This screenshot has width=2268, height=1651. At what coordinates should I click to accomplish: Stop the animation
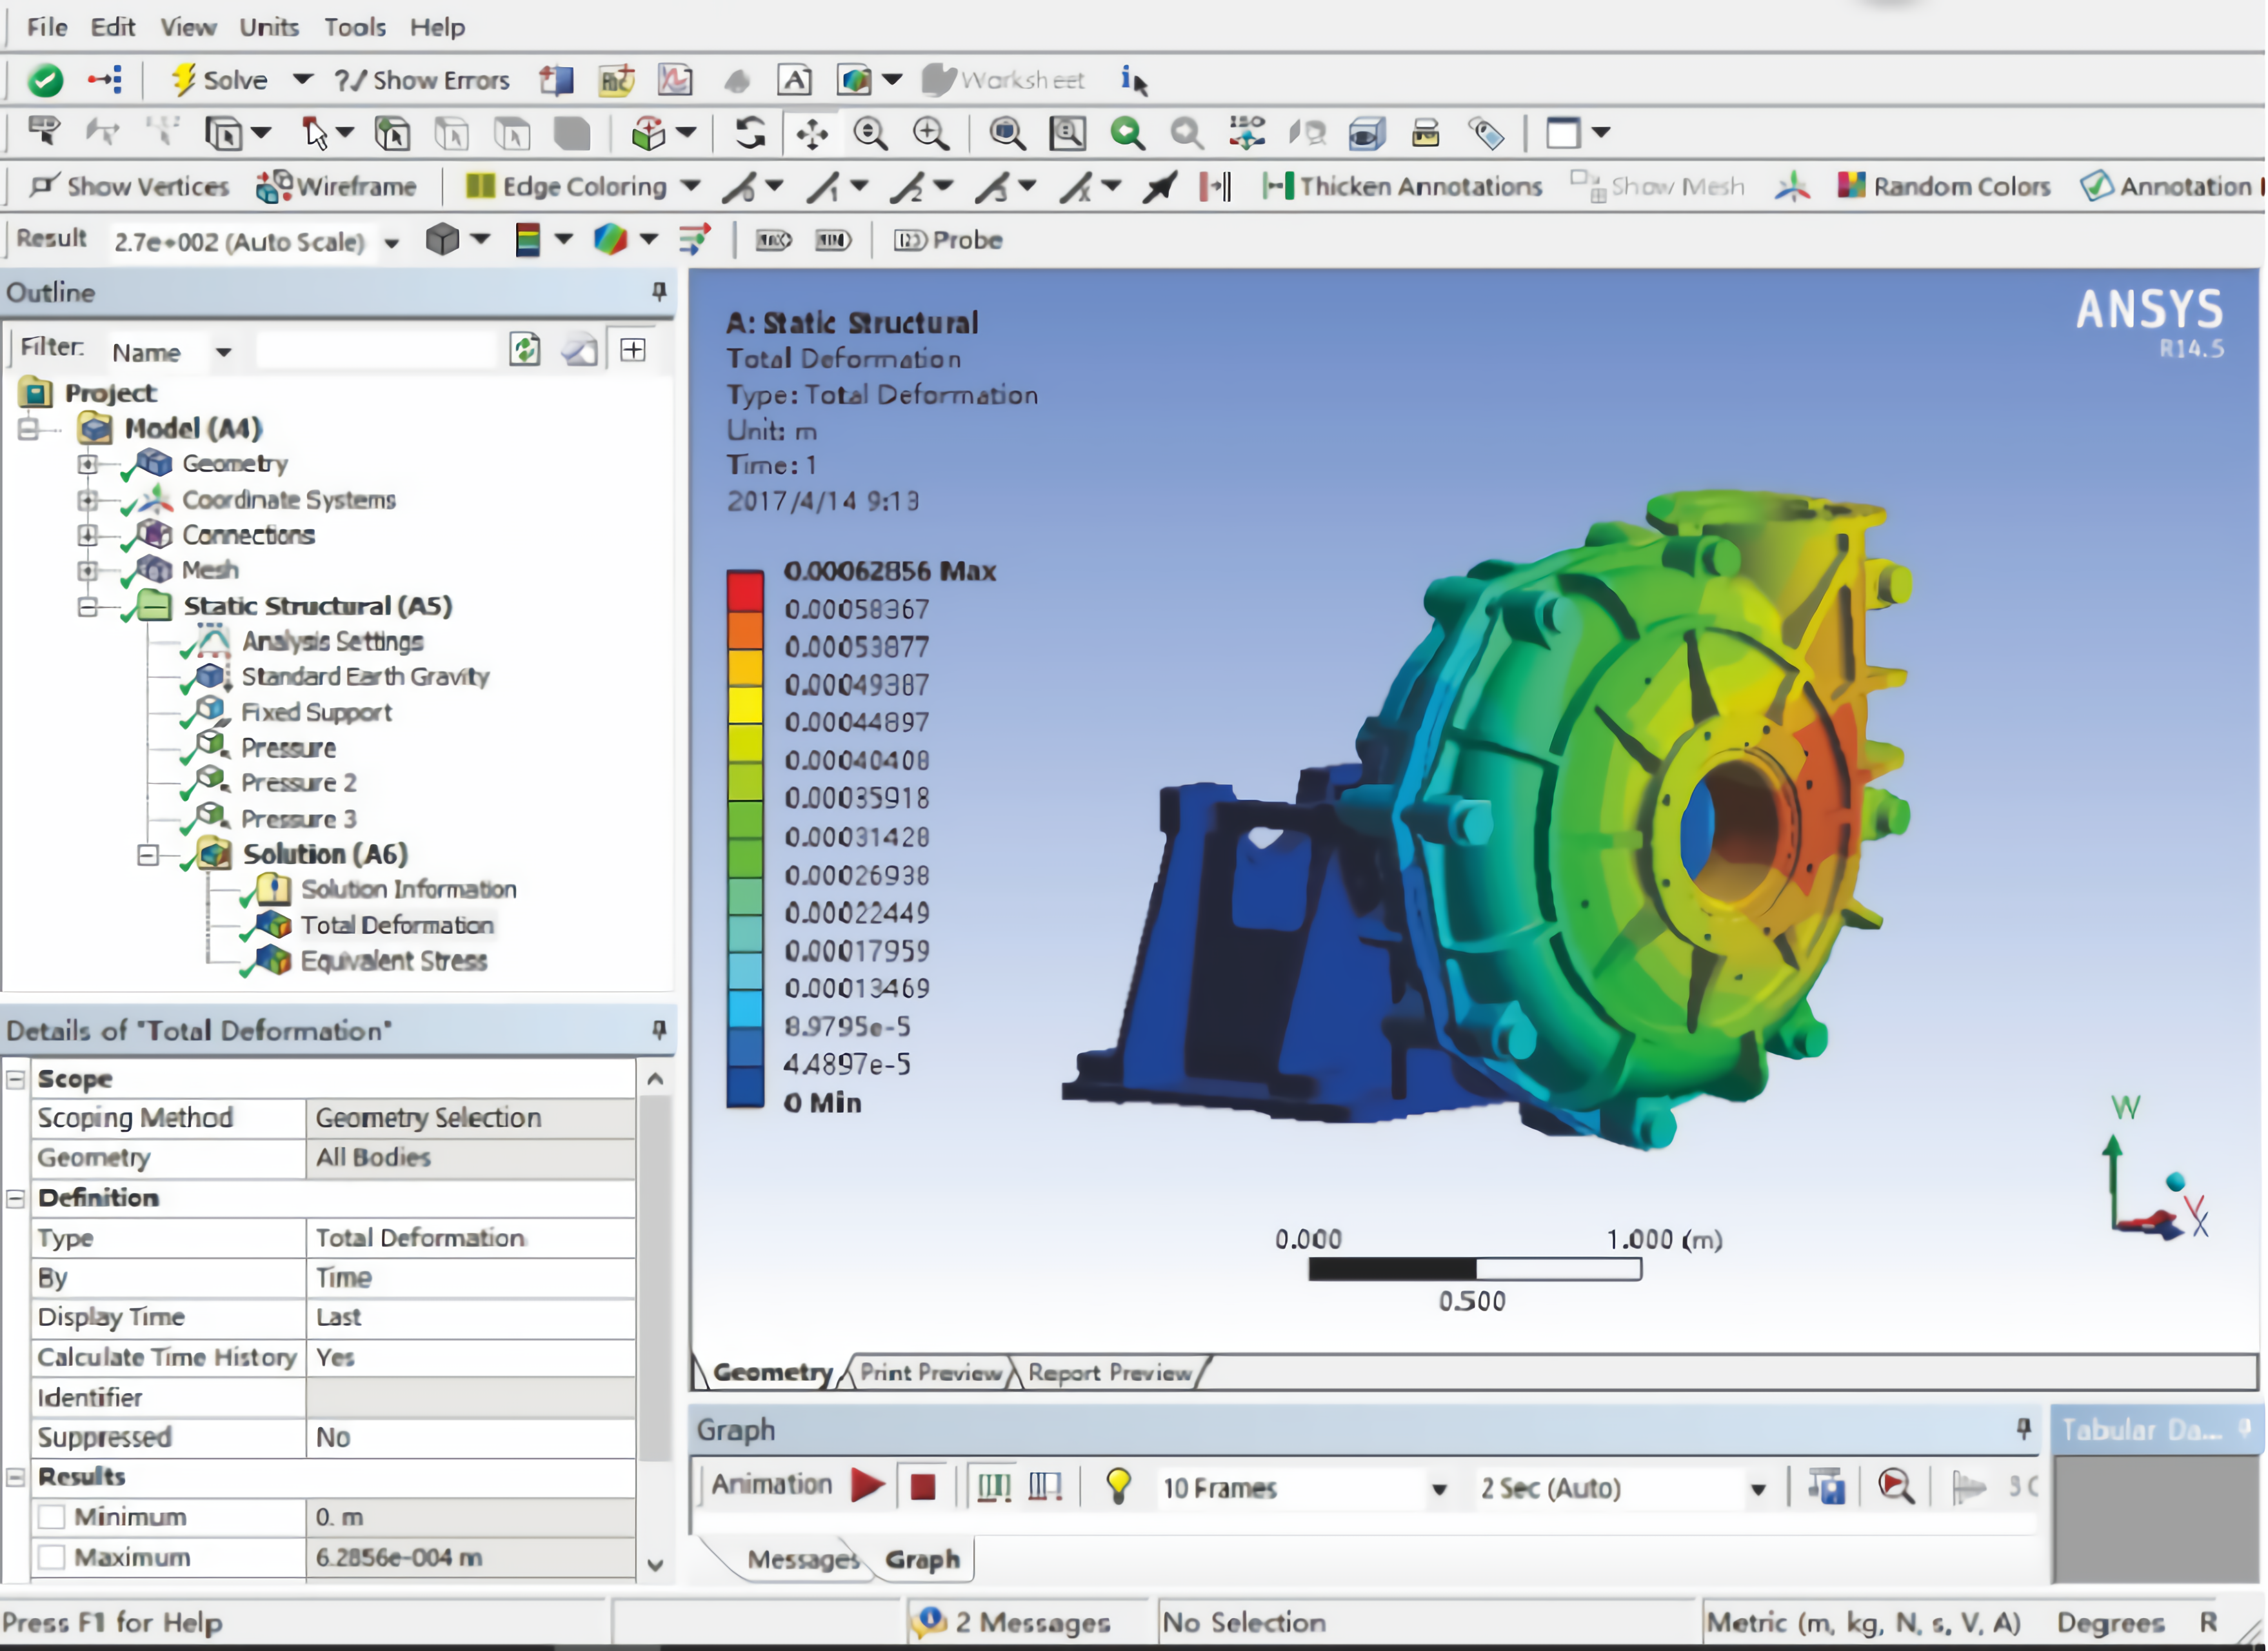coord(922,1487)
